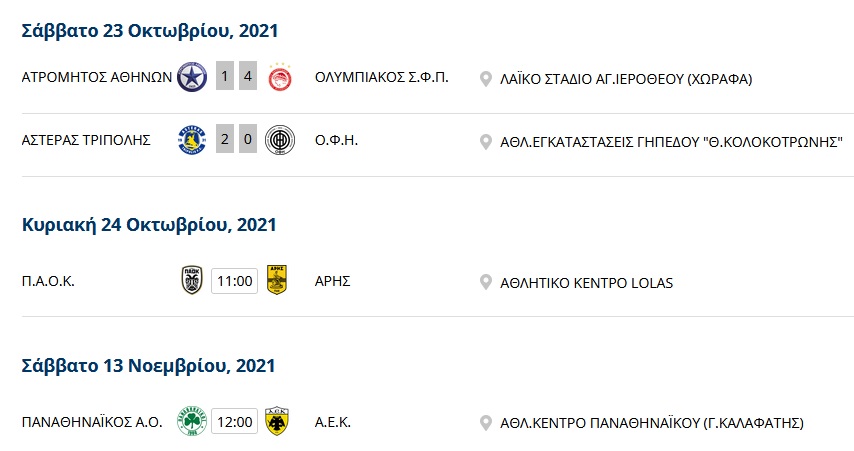Open the ΟΛΥΜΠΙΑΚΟΣ Σ.Φ.Π. team name
Viewport: 854px width, 451px height.
(x=382, y=77)
